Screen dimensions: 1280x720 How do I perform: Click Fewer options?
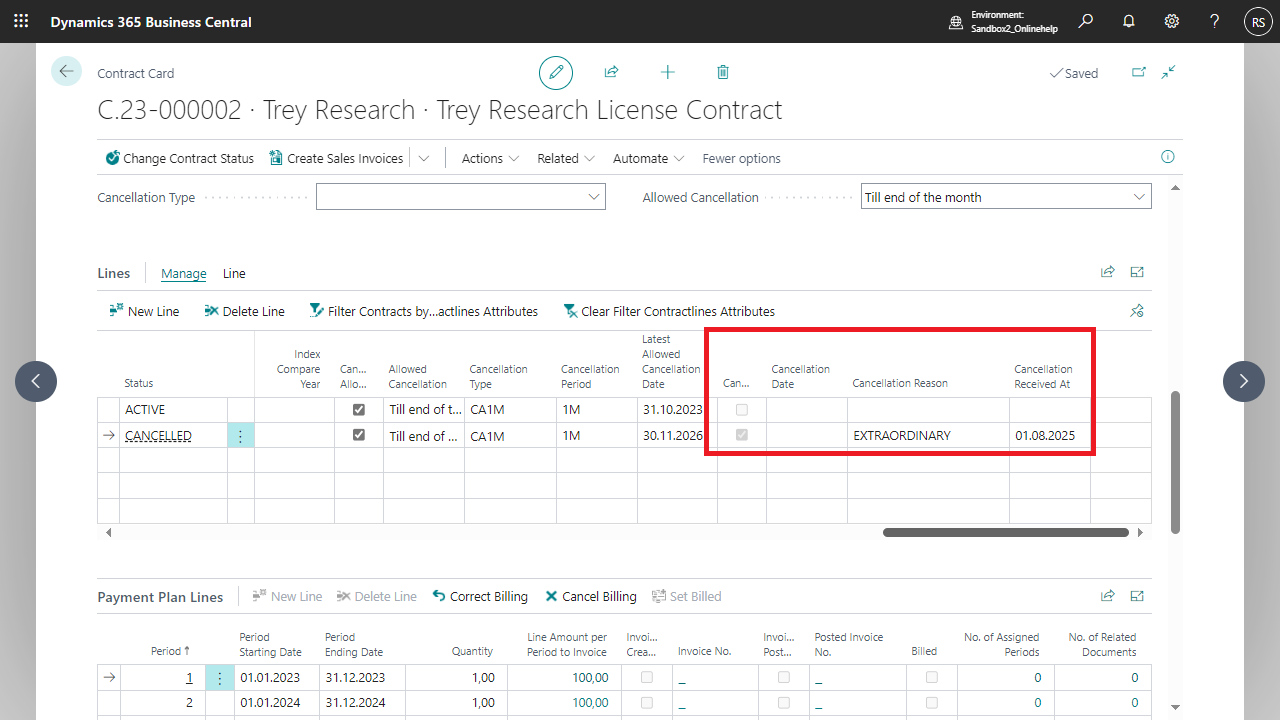pyautogui.click(x=742, y=158)
